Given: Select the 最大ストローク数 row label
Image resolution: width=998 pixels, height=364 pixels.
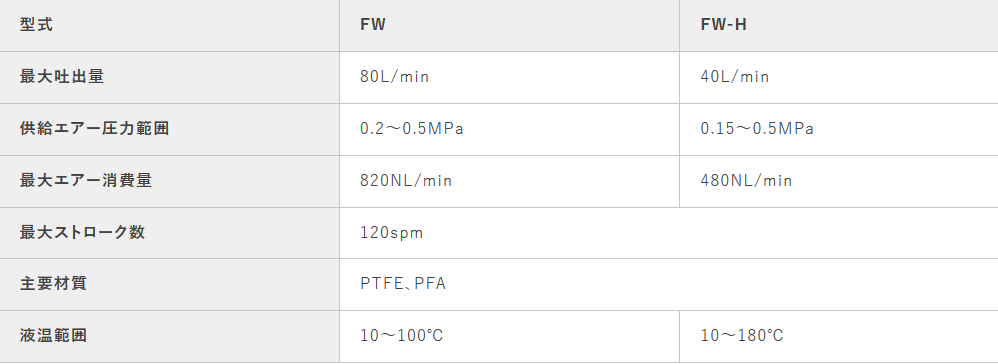Looking at the screenshot, I should [169, 233].
